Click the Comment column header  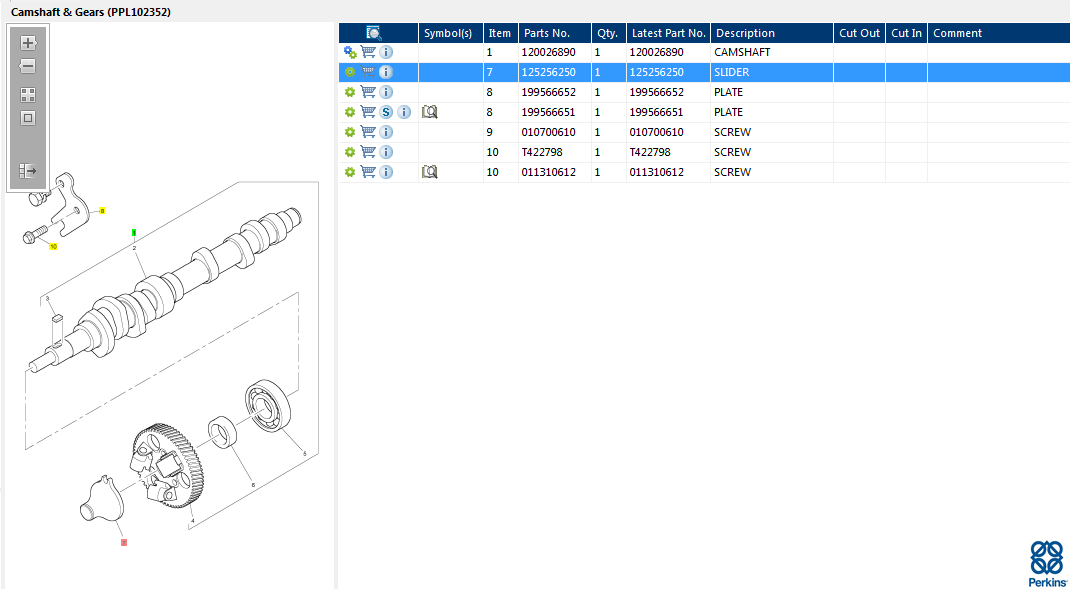pos(998,33)
